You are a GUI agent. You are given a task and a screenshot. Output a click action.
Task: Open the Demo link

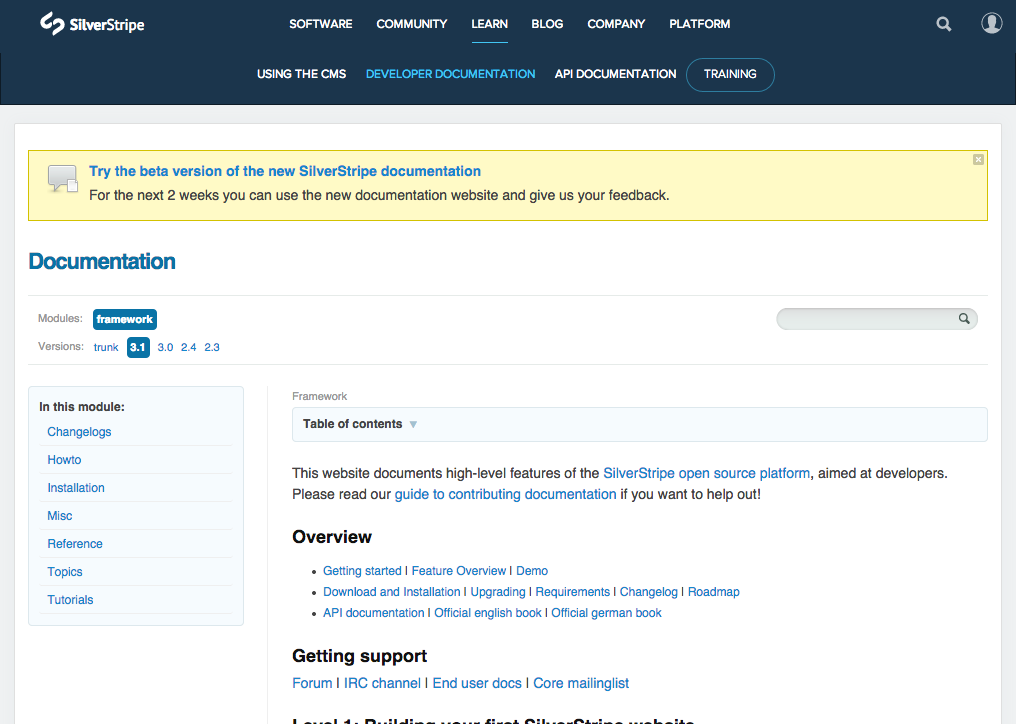pos(532,570)
